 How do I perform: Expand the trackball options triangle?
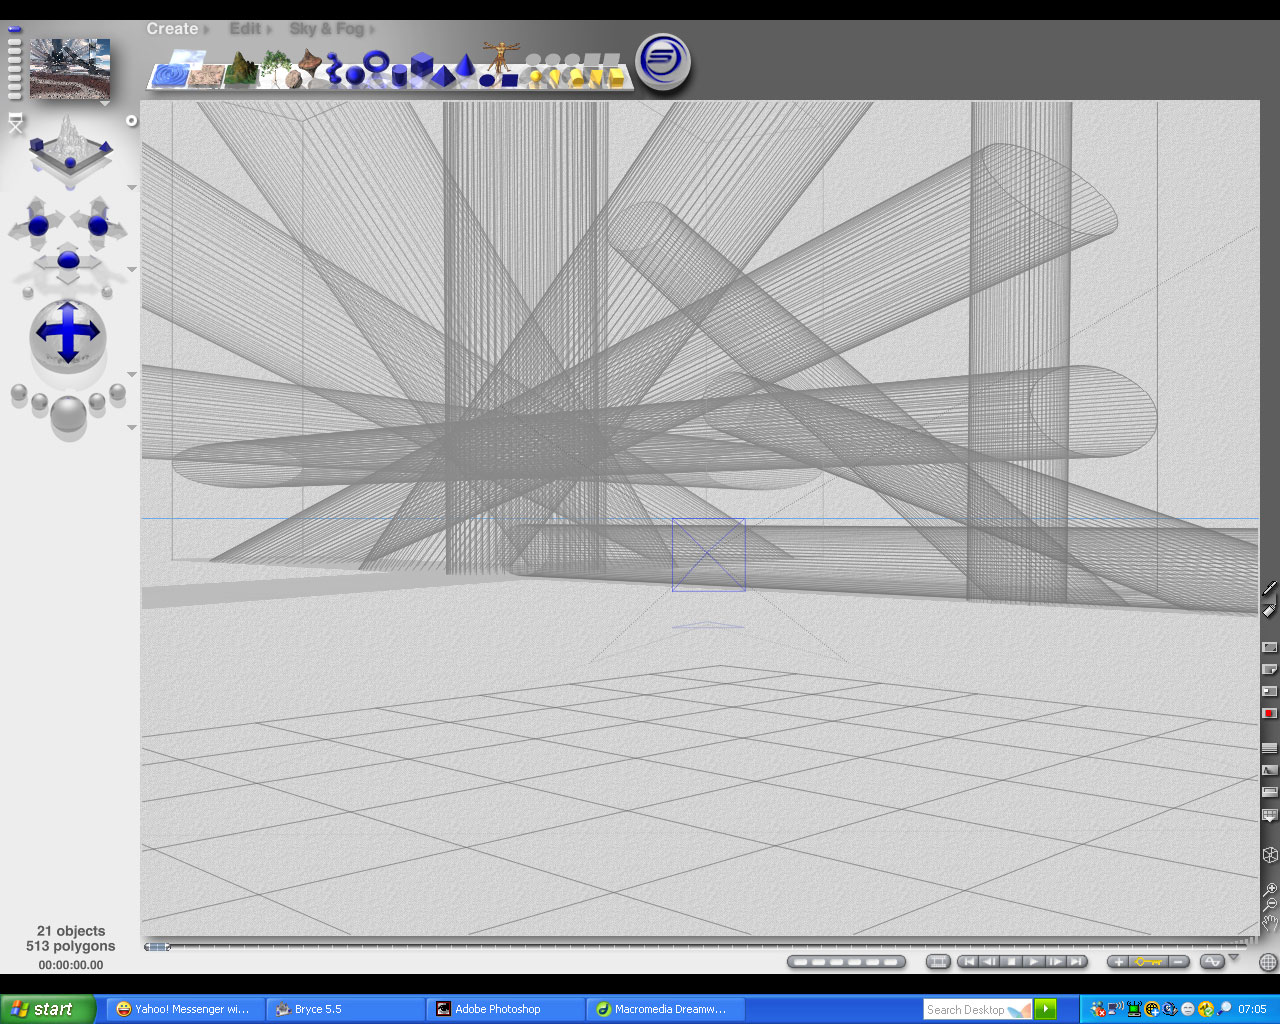tap(132, 375)
